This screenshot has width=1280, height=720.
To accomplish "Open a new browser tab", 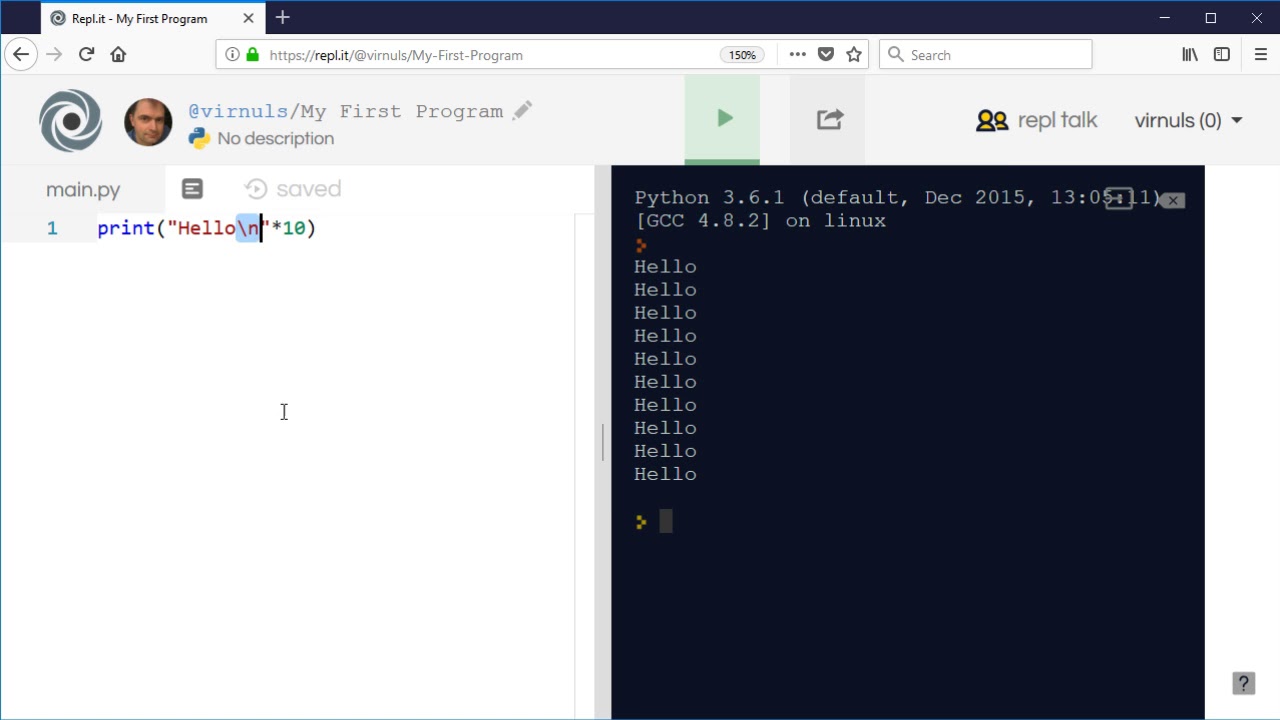I will [x=283, y=17].
